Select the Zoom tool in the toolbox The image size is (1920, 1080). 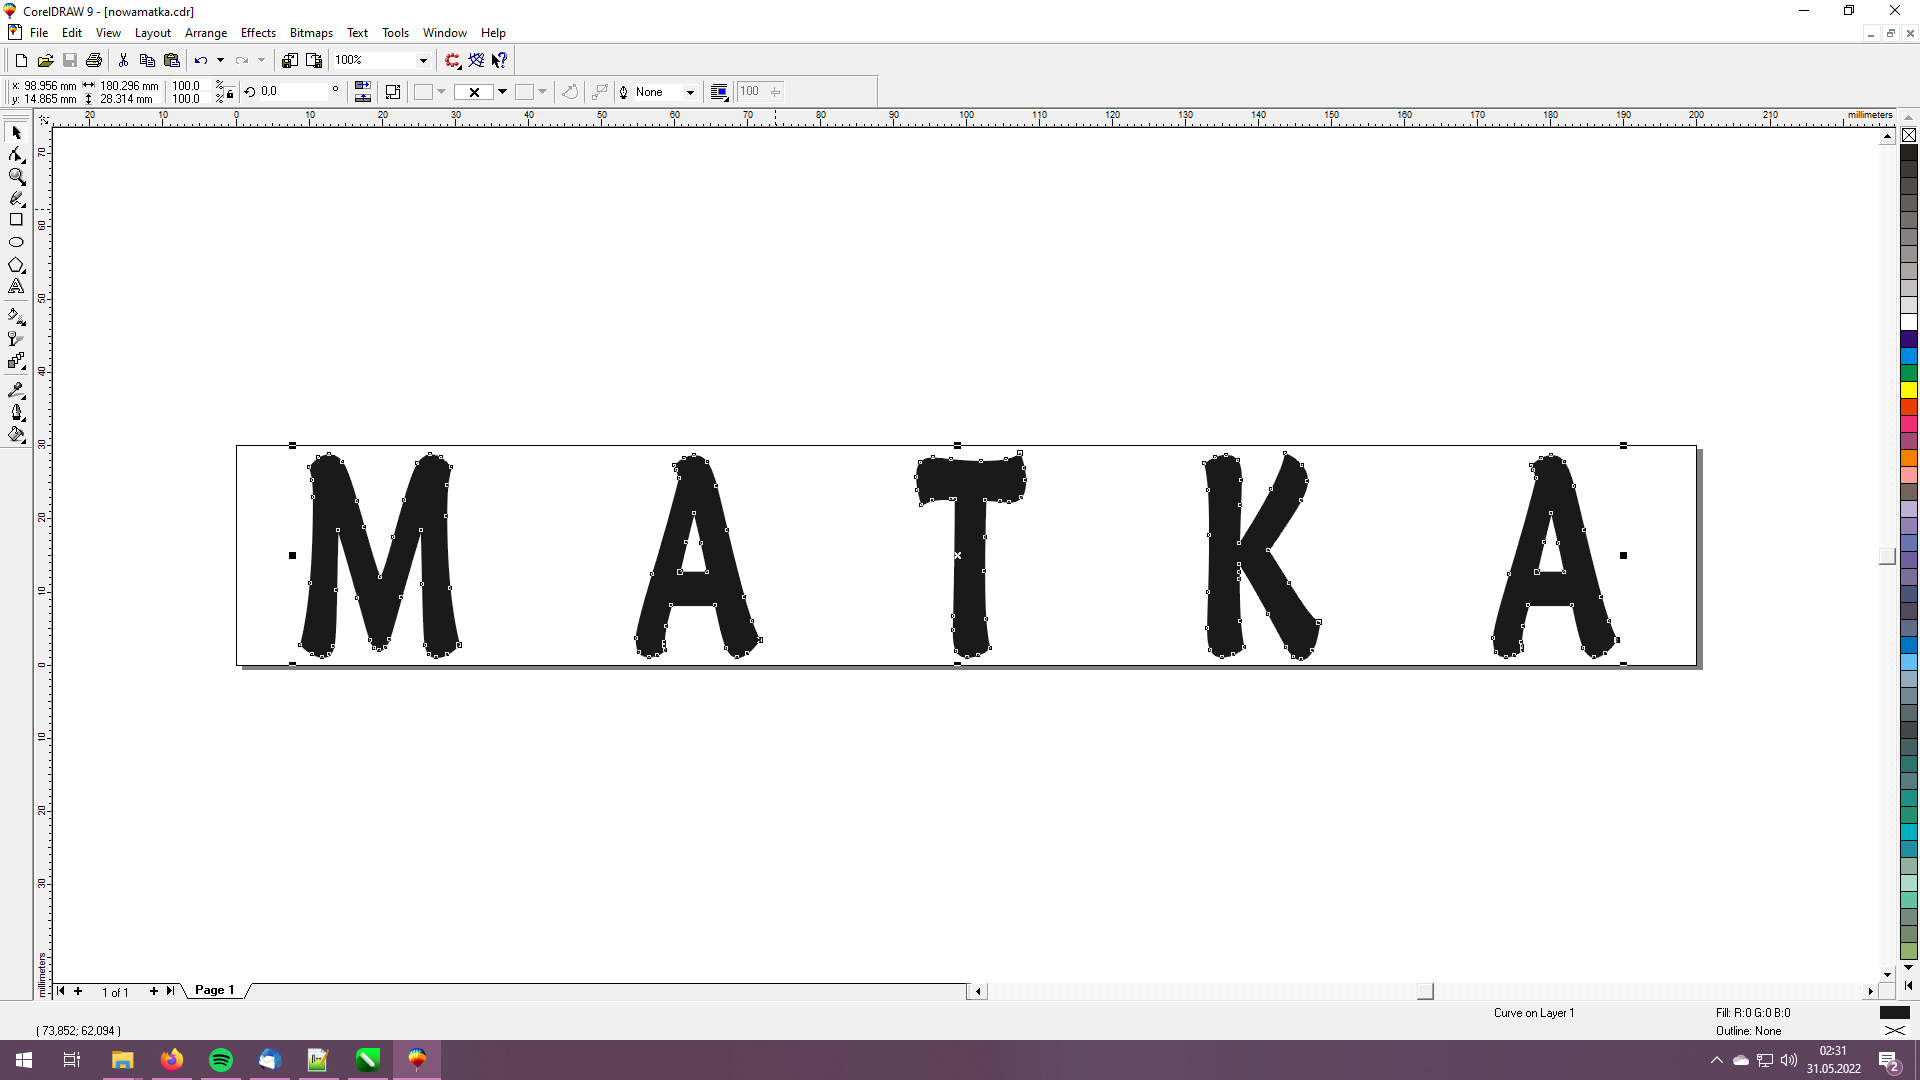click(16, 176)
